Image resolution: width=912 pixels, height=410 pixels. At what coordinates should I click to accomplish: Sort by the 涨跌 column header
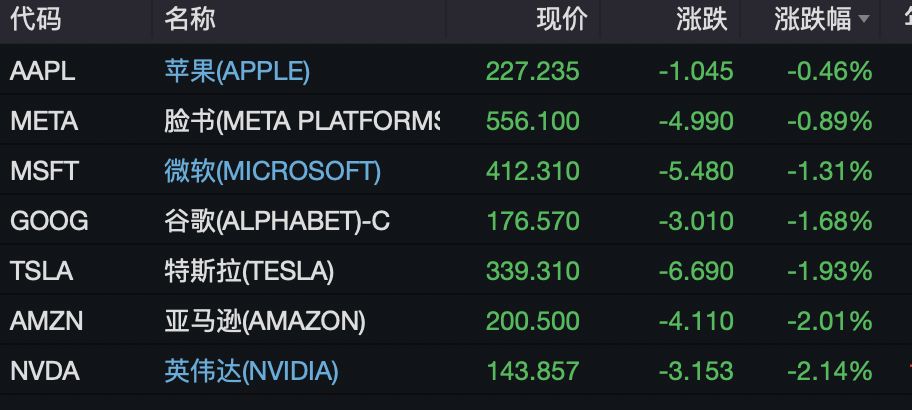[x=701, y=19]
